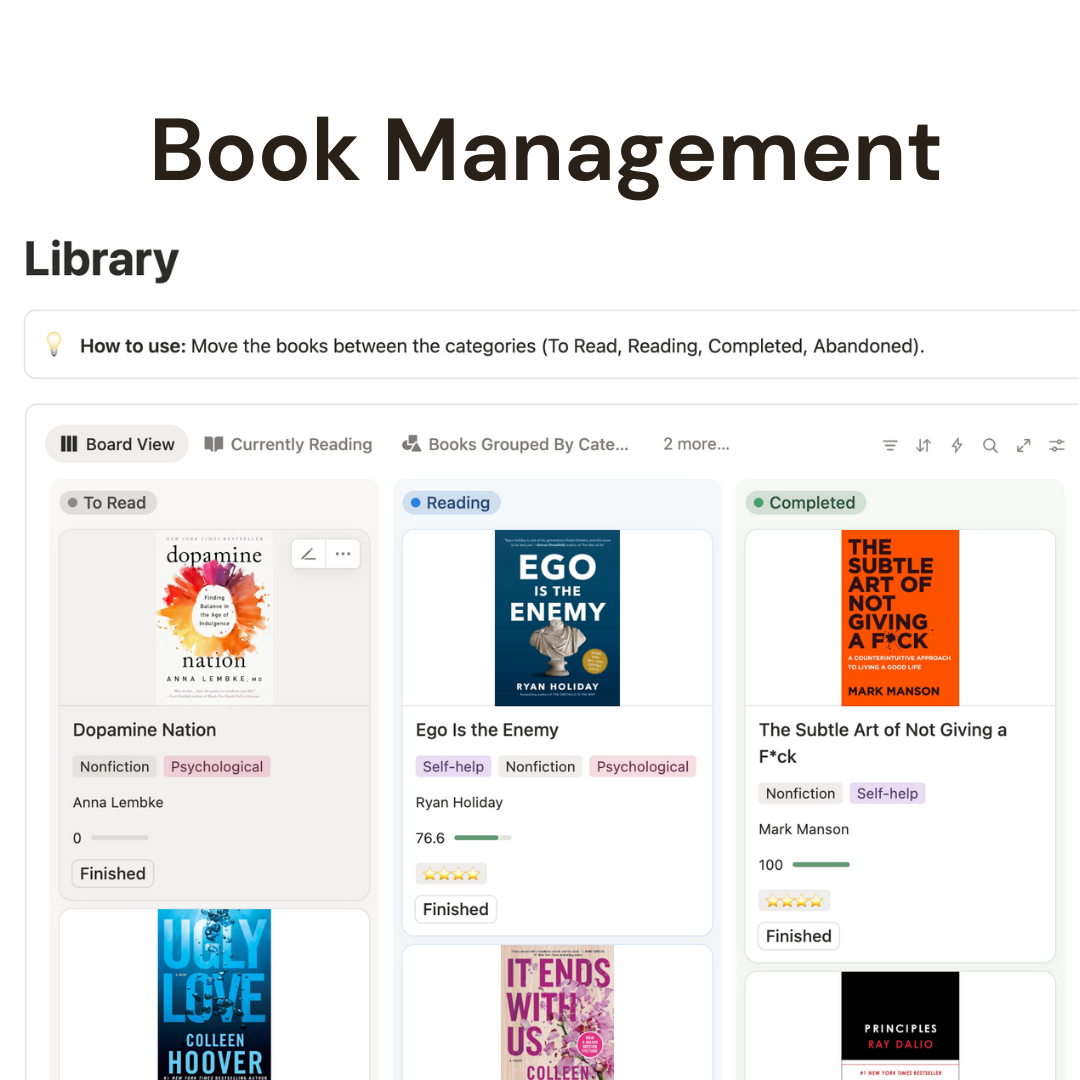Open view settings sliders icon
Viewport: 1080px width, 1080px height.
tap(1057, 446)
